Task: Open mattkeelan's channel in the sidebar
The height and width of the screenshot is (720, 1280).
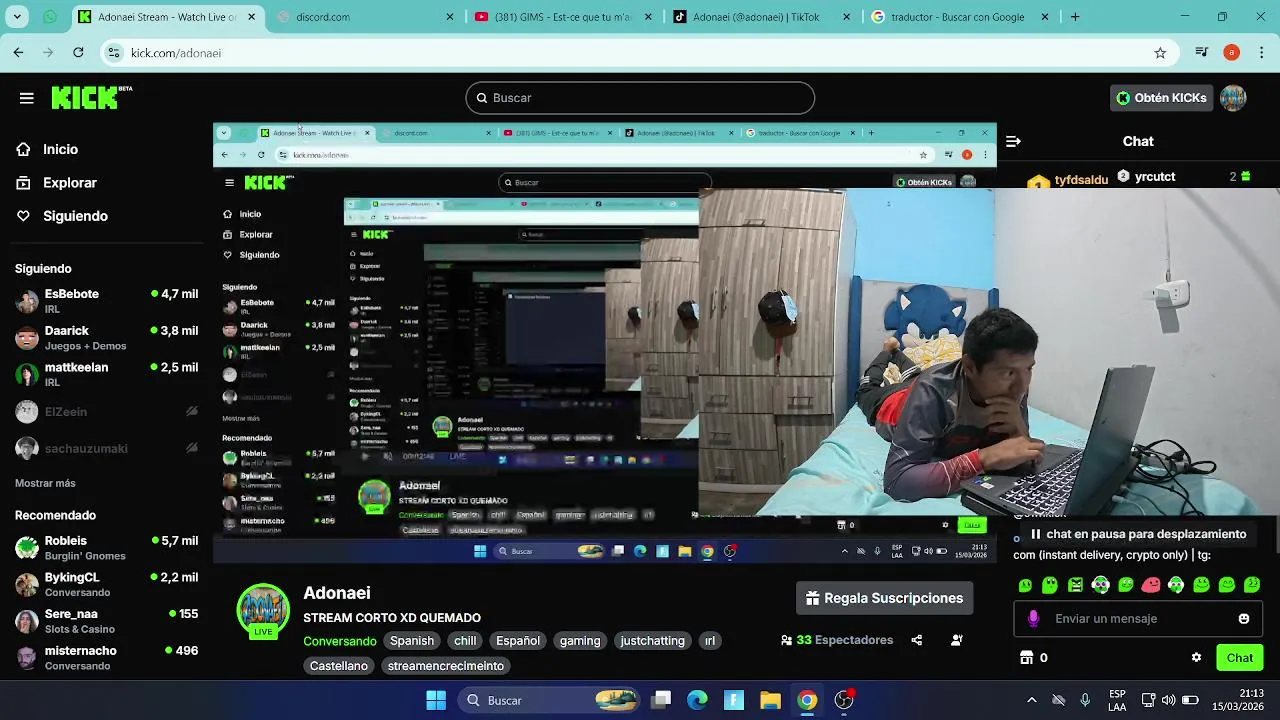Action: pyautogui.click(x=106, y=374)
